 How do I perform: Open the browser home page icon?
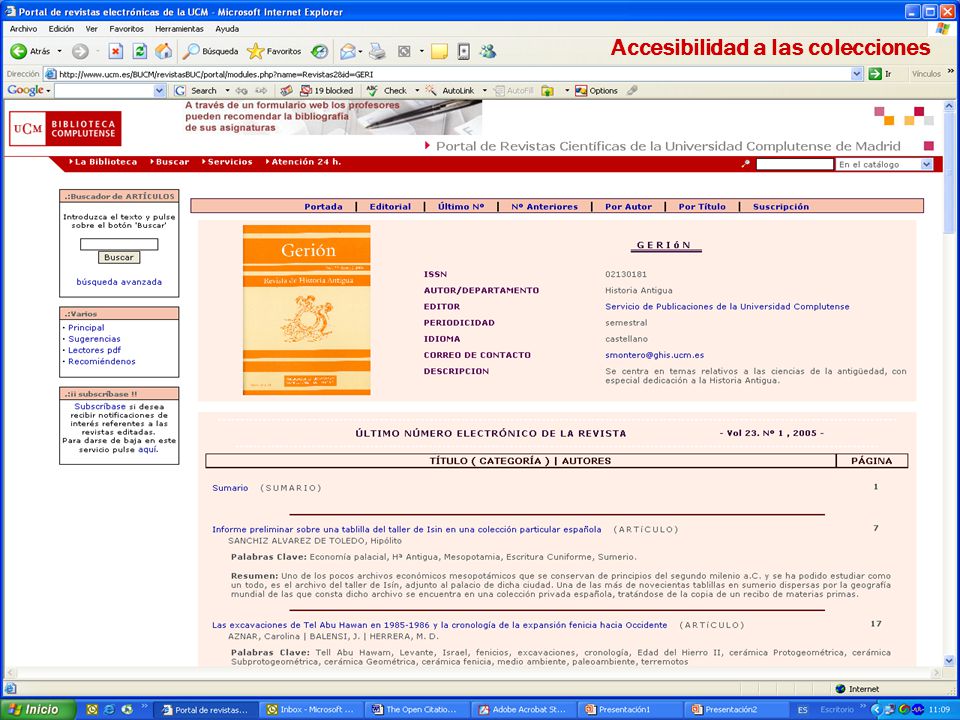pos(163,51)
